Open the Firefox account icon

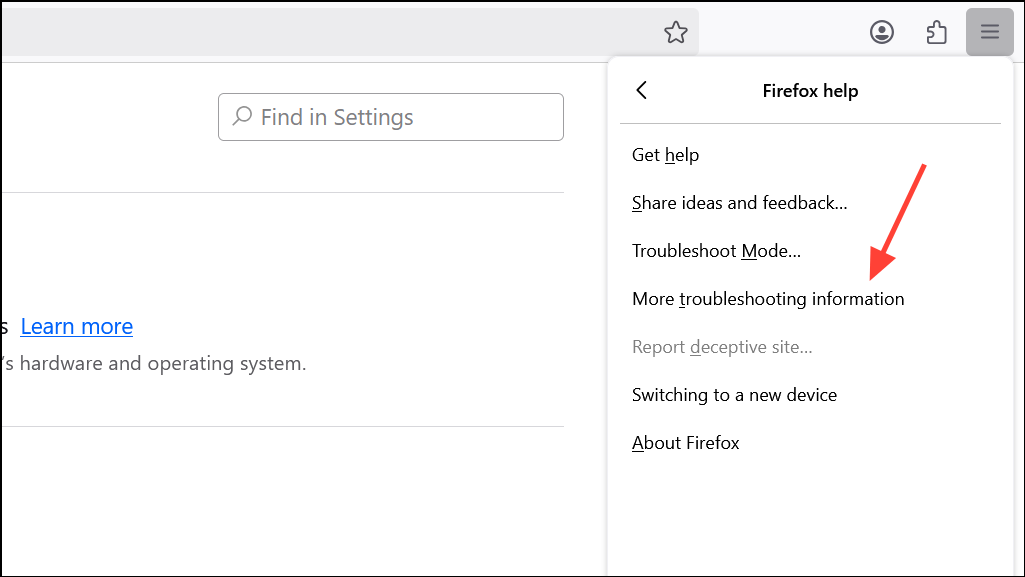pos(882,32)
